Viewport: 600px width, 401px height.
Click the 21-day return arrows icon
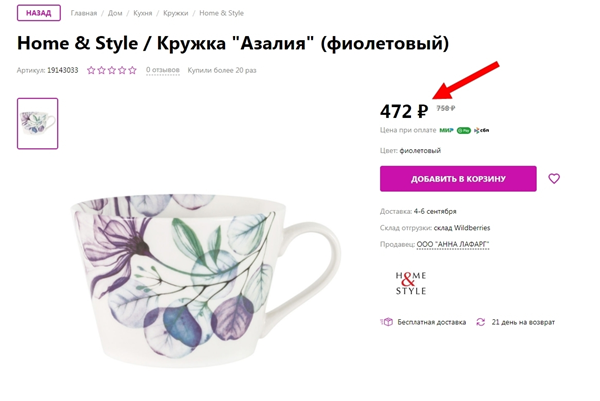tap(481, 322)
